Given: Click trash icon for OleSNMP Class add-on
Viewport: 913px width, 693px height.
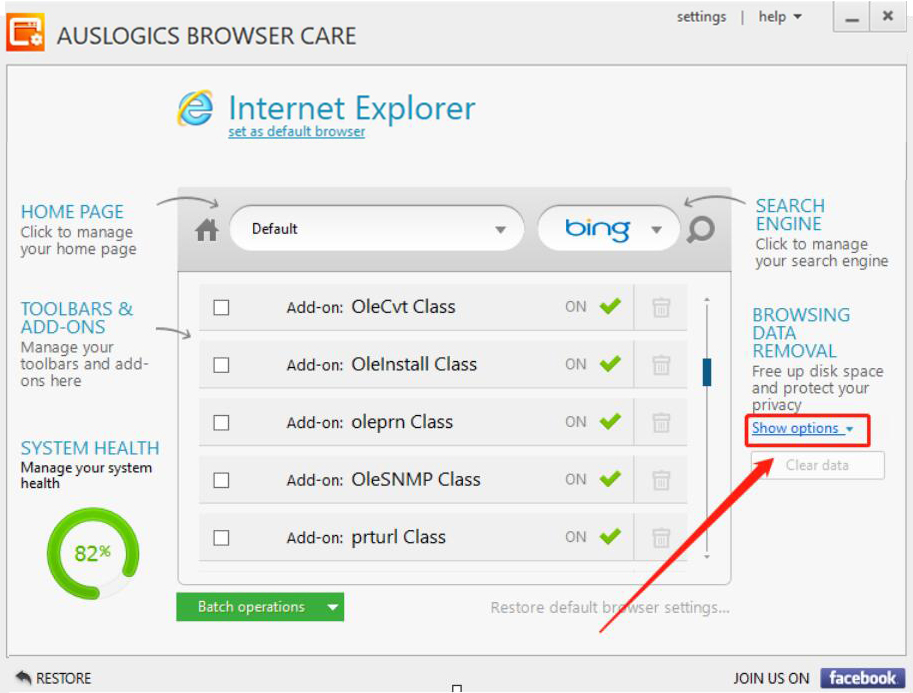Looking at the screenshot, I should [661, 480].
